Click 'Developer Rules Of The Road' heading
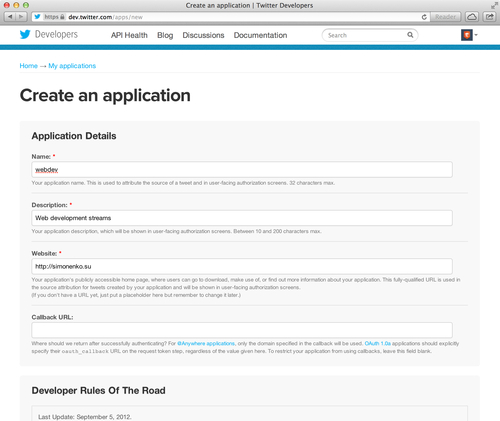Screen dimensions: 500x421 (x=98, y=391)
